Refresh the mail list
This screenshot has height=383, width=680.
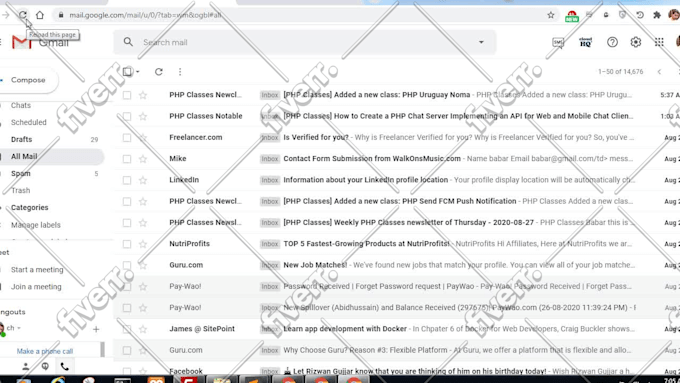click(x=159, y=72)
